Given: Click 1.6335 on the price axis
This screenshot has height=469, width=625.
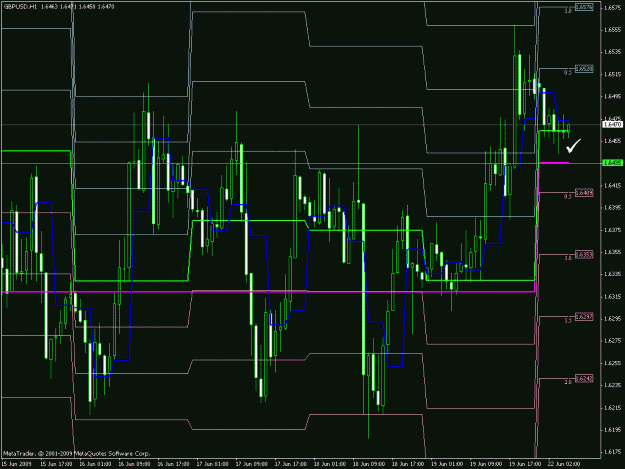Looking at the screenshot, I should (x=613, y=274).
